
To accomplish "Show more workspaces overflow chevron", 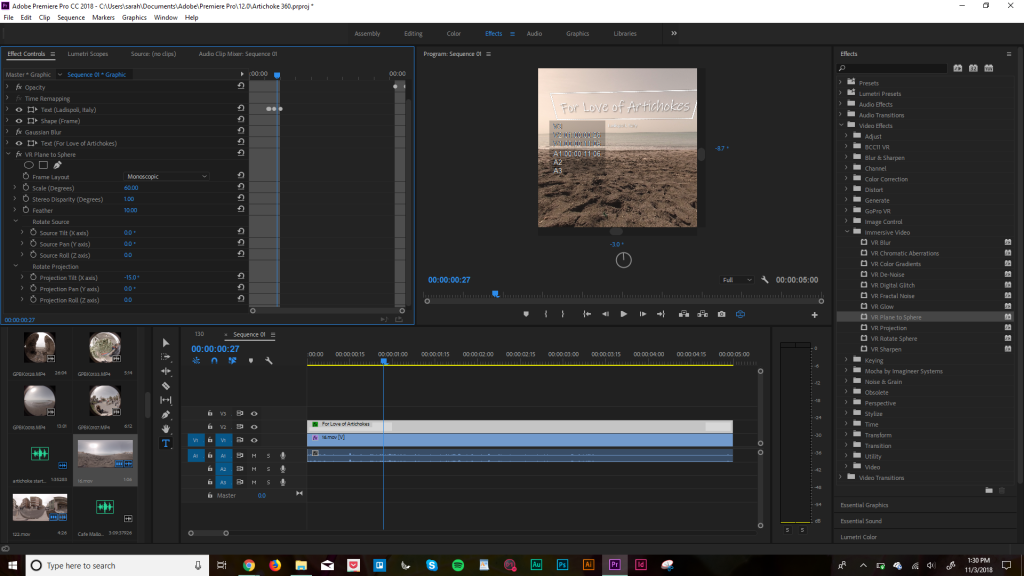I will 674,33.
